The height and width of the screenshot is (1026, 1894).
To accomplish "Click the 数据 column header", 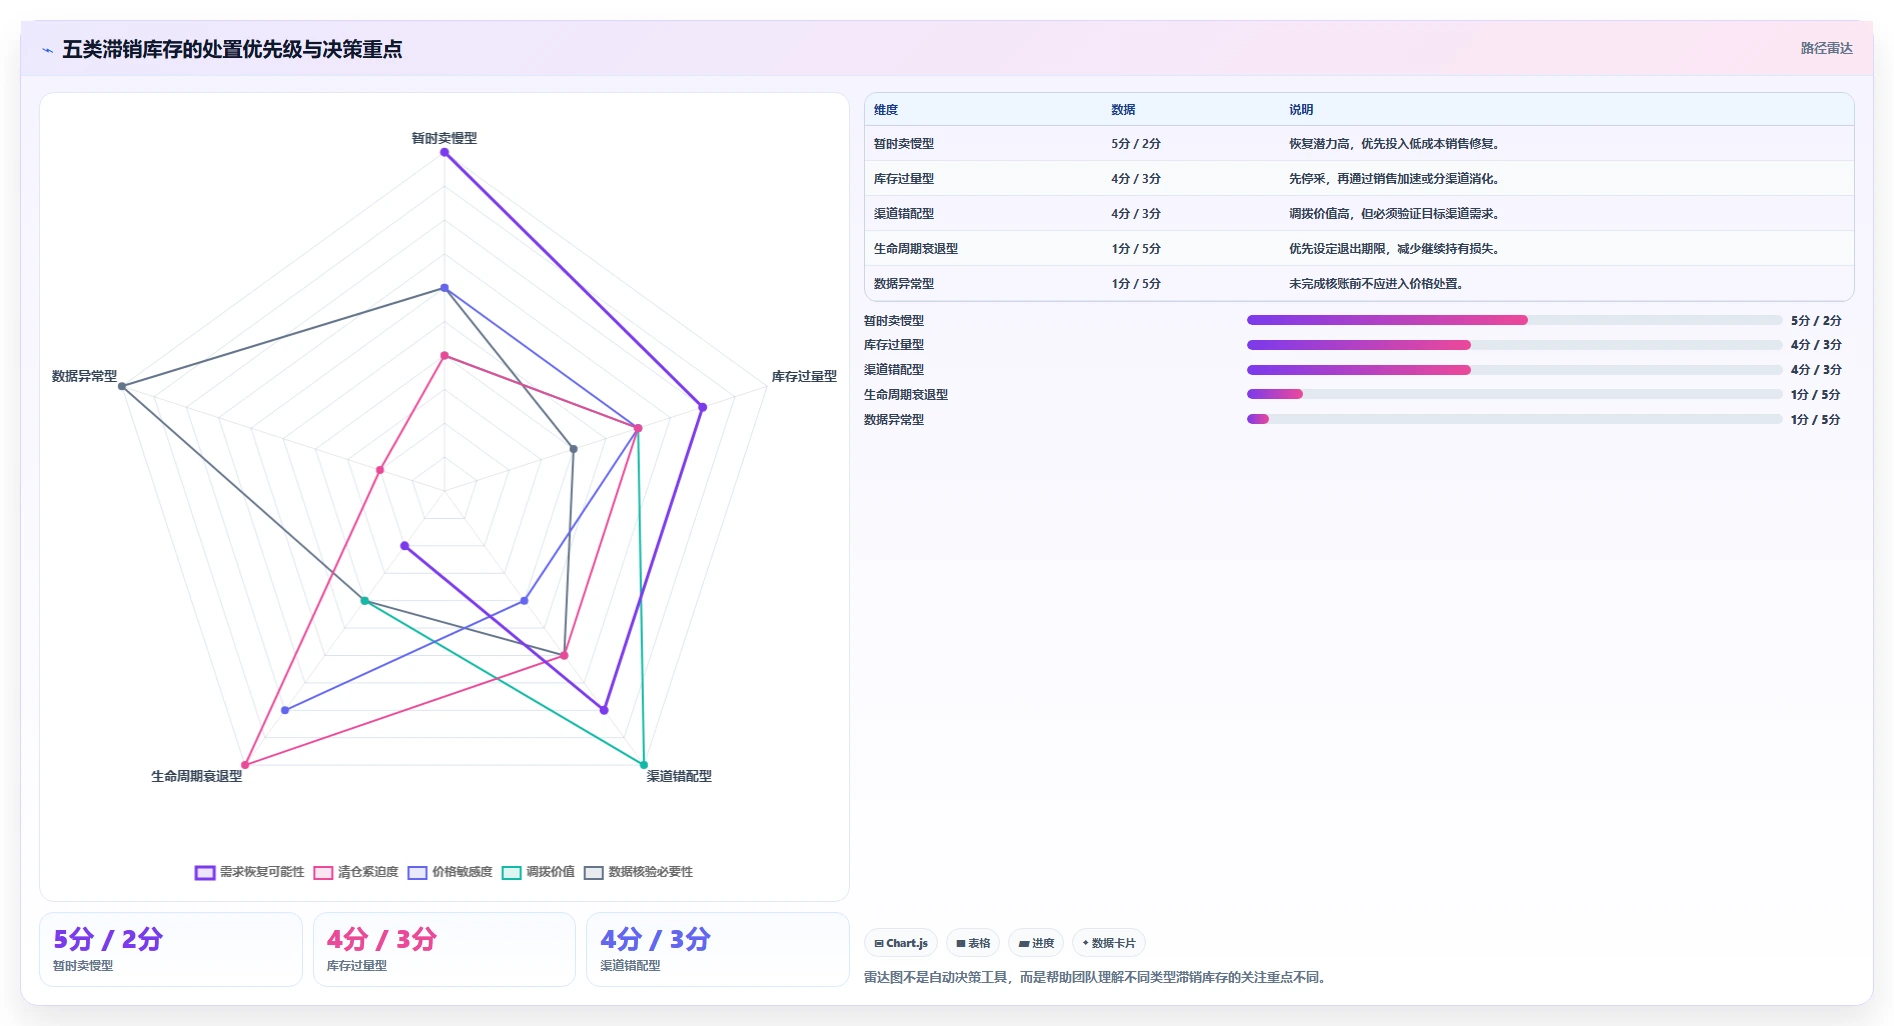I will (x=1123, y=110).
